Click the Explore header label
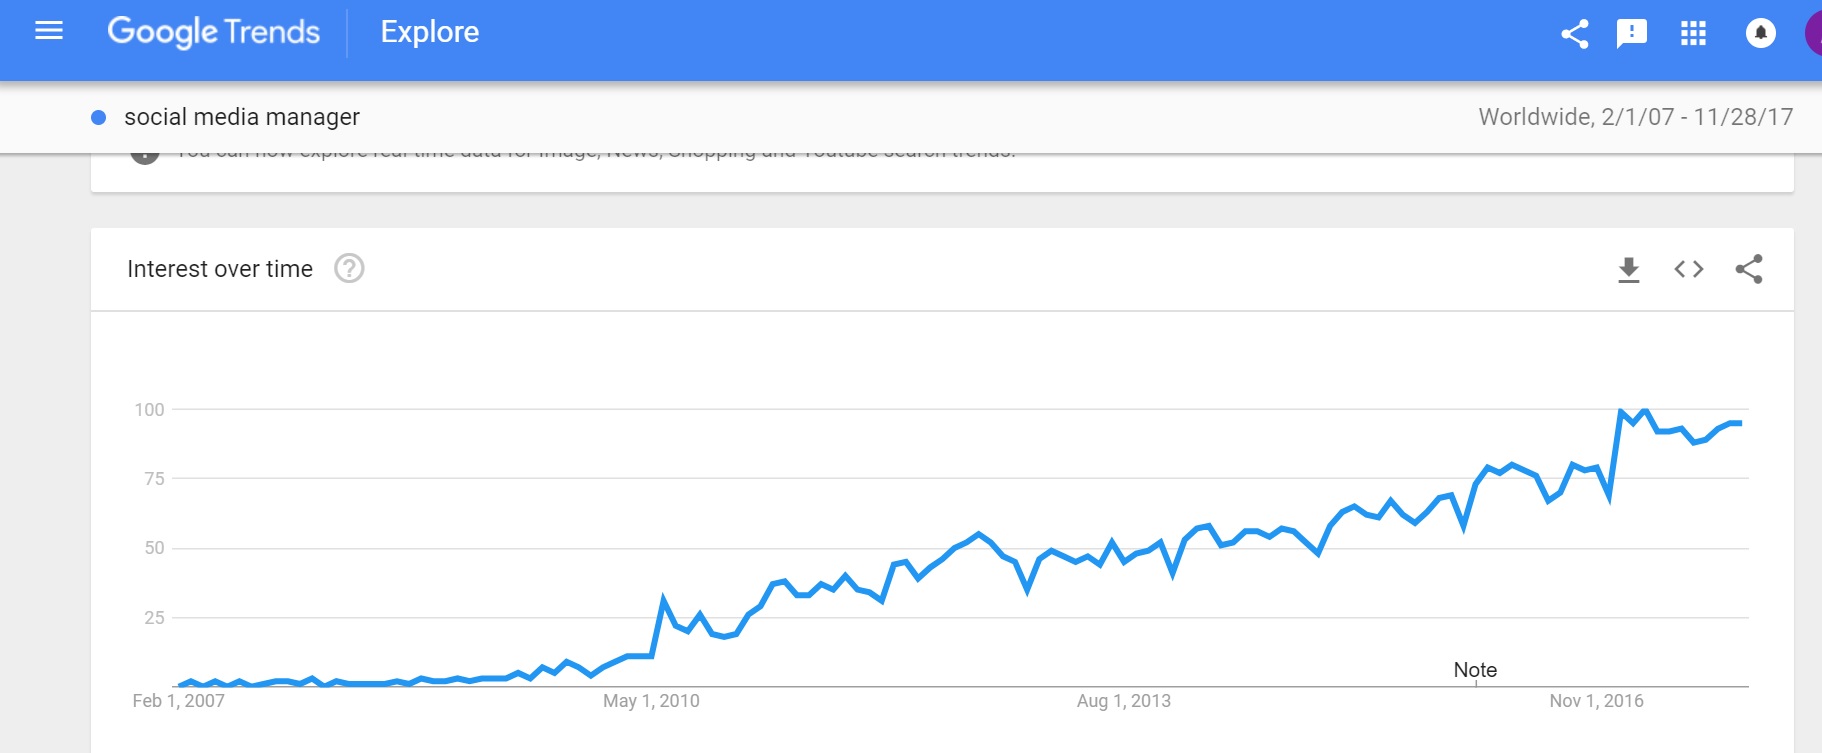Viewport: 1822px width, 753px height. point(430,32)
